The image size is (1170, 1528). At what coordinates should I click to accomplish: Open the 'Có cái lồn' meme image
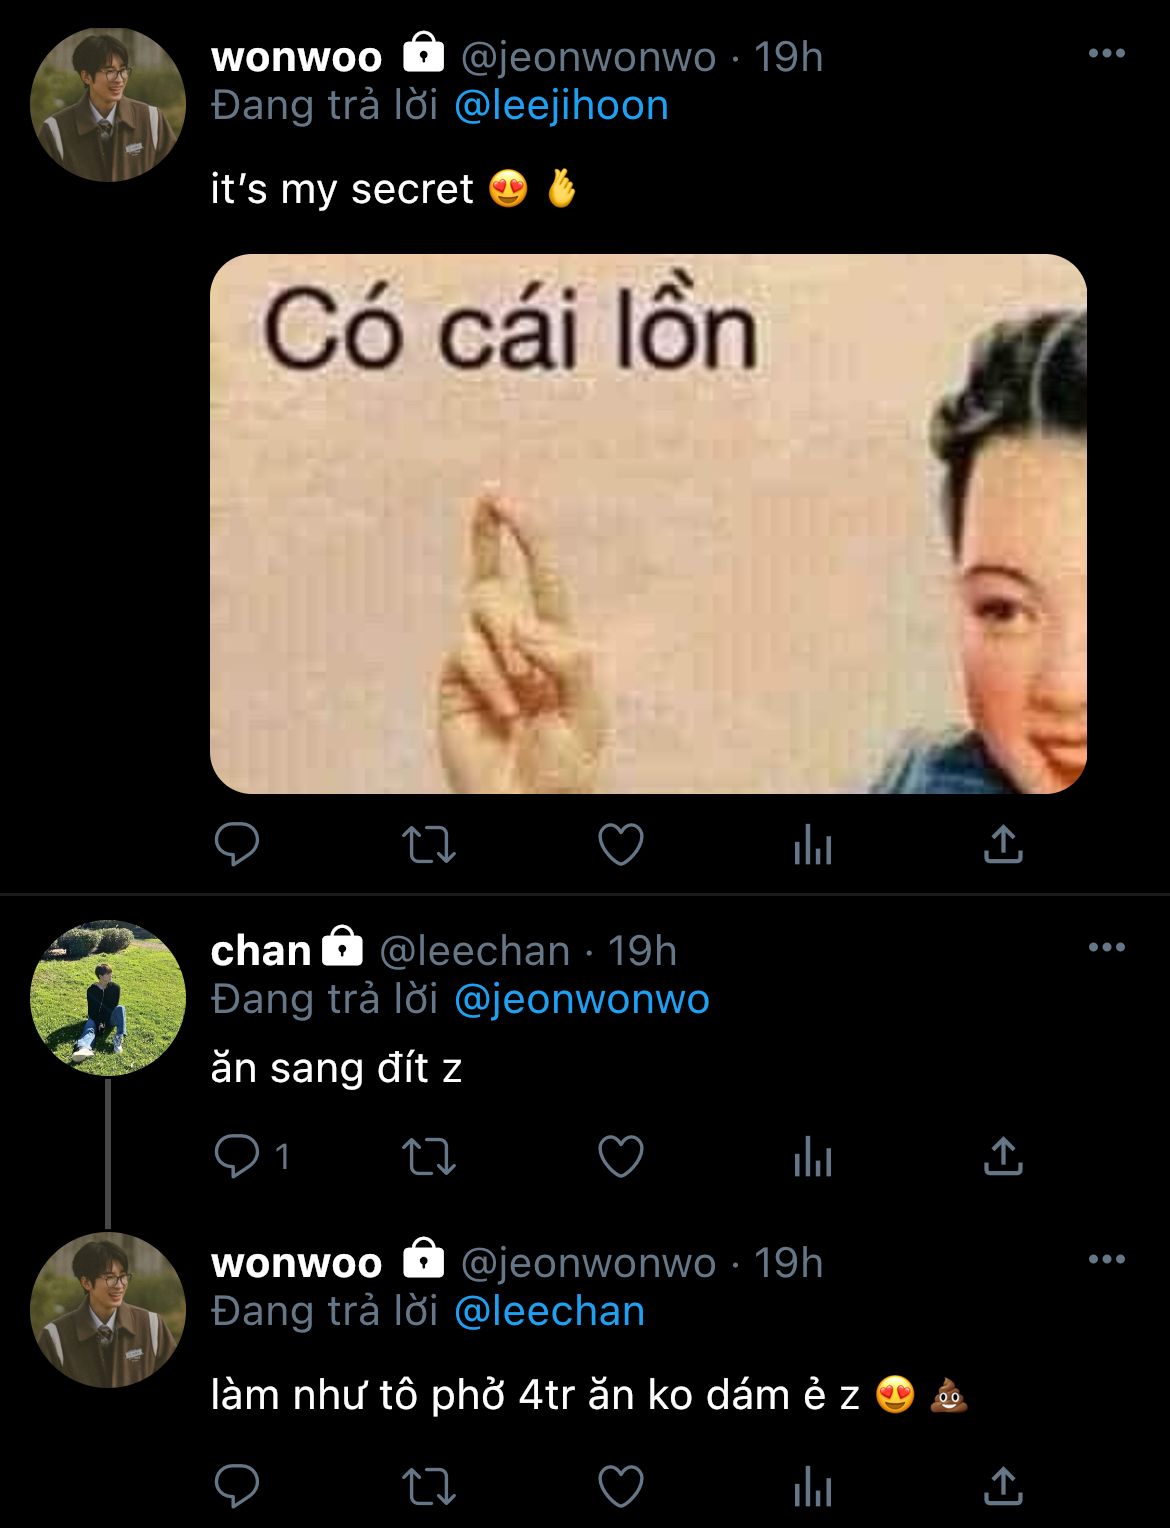(648, 524)
